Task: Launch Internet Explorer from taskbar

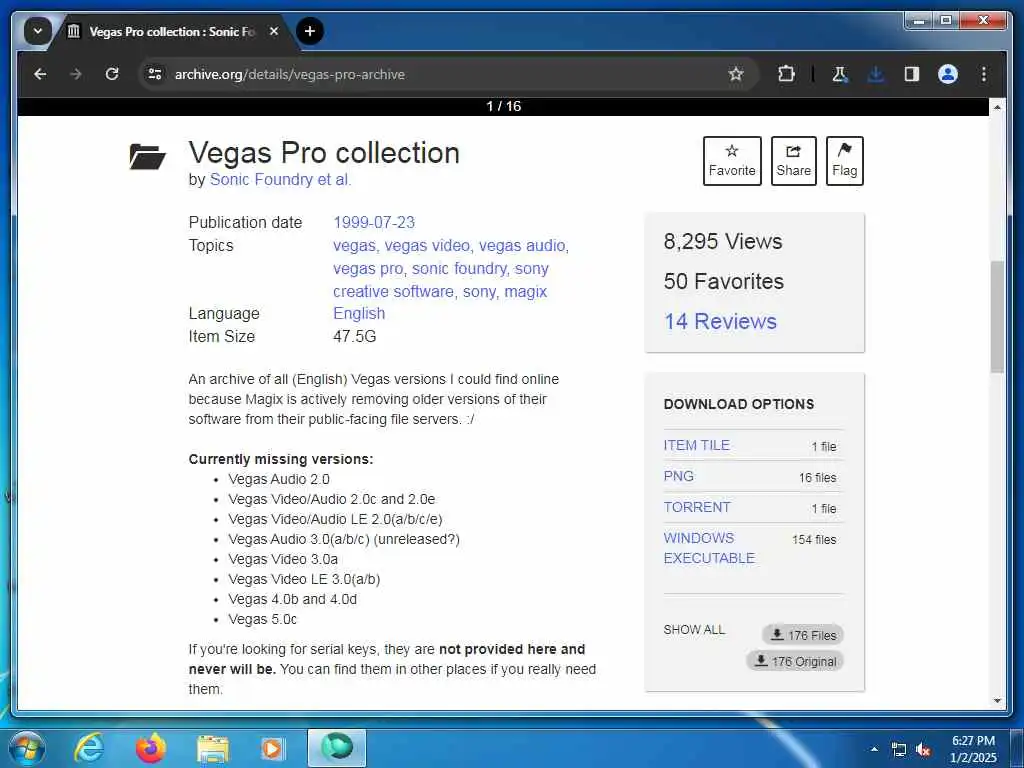Action: (x=89, y=748)
